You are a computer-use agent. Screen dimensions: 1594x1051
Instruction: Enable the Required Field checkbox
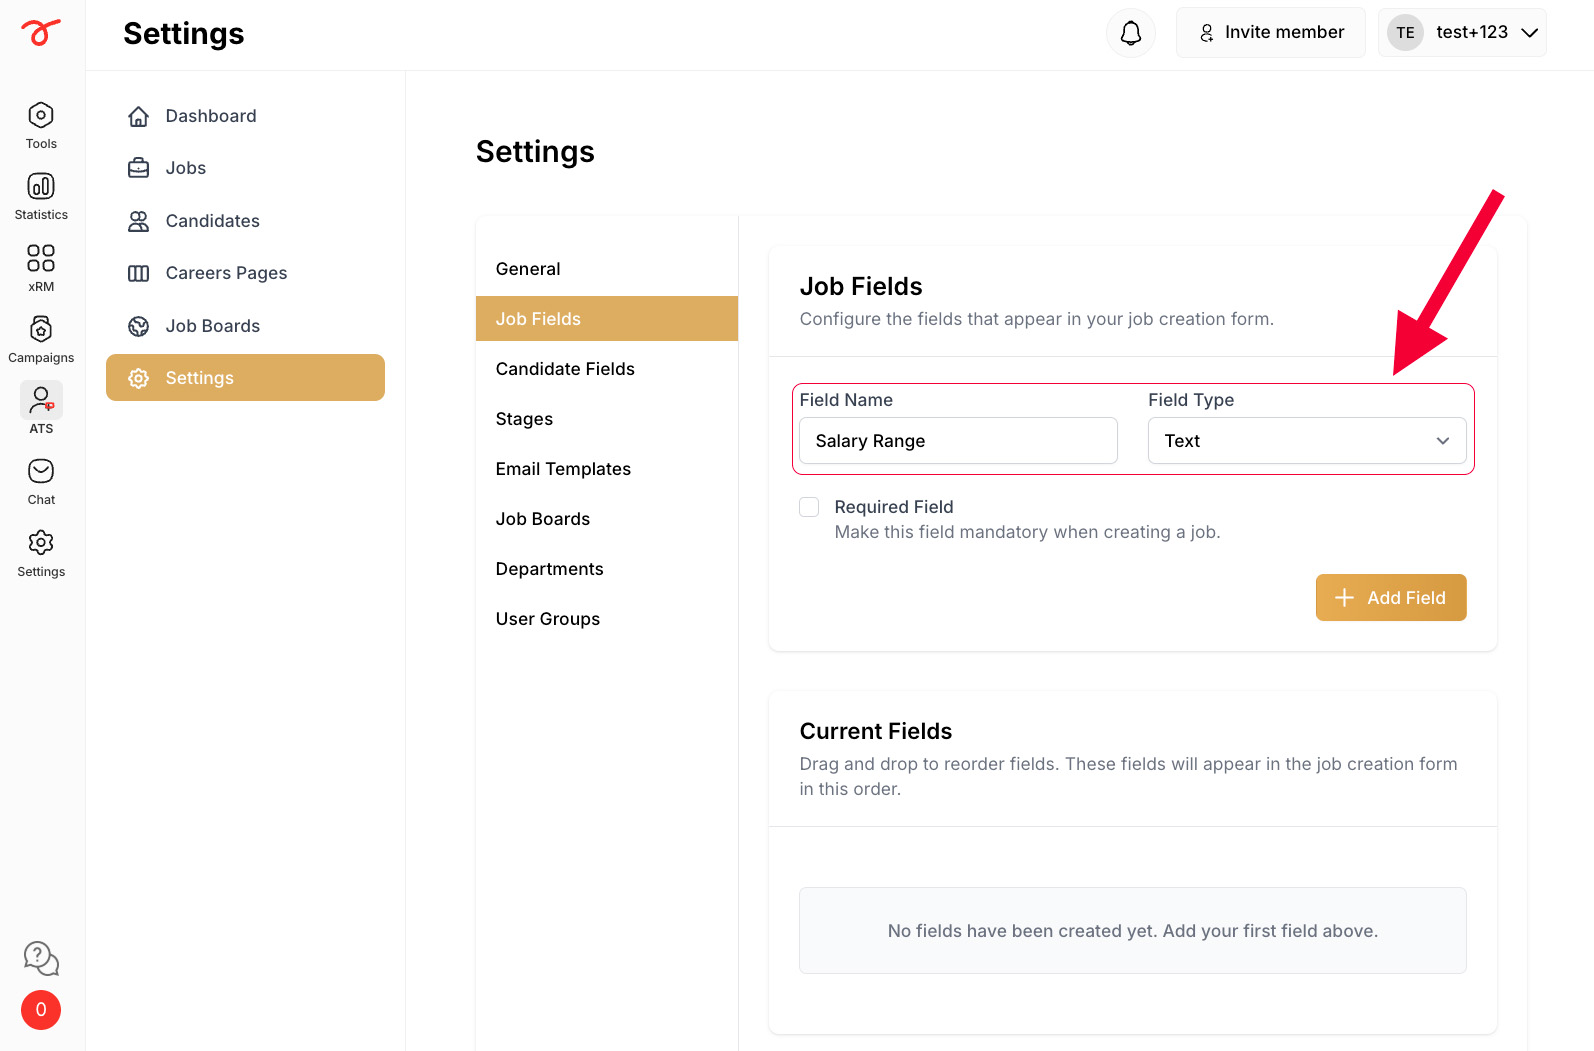[x=809, y=507]
